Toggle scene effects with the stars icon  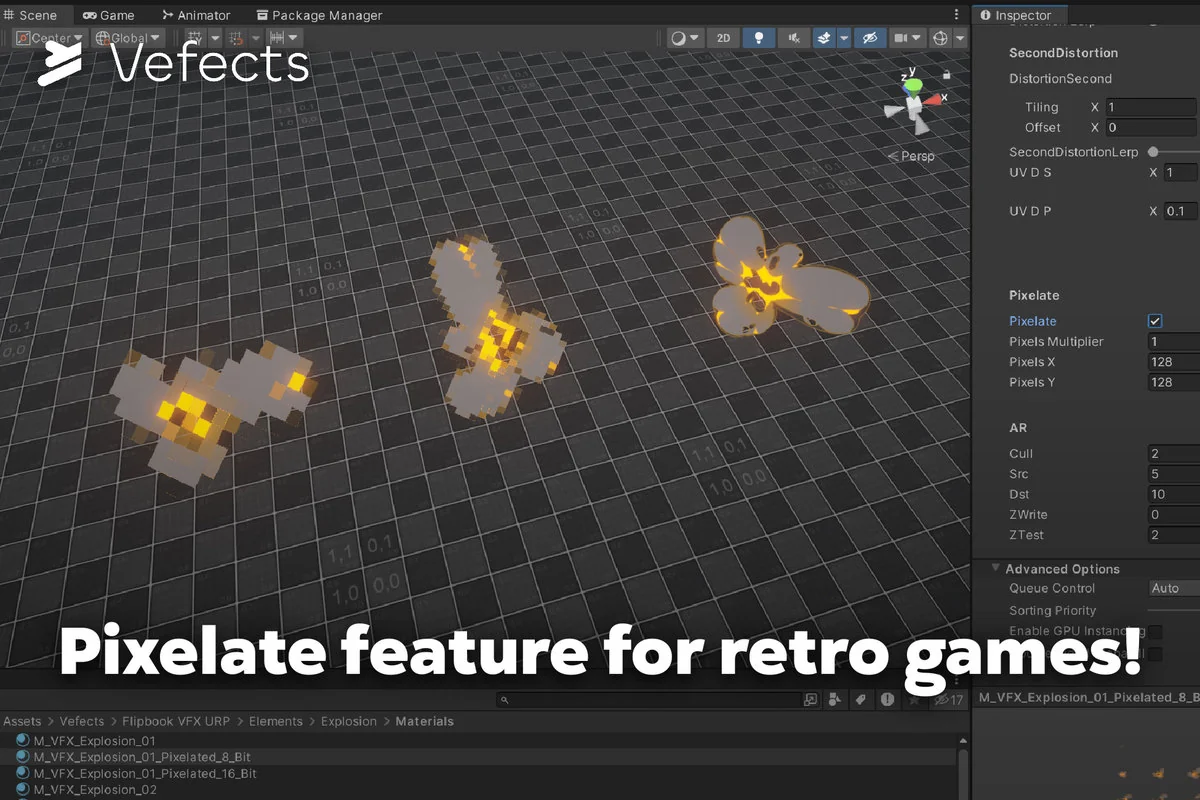[x=823, y=38]
